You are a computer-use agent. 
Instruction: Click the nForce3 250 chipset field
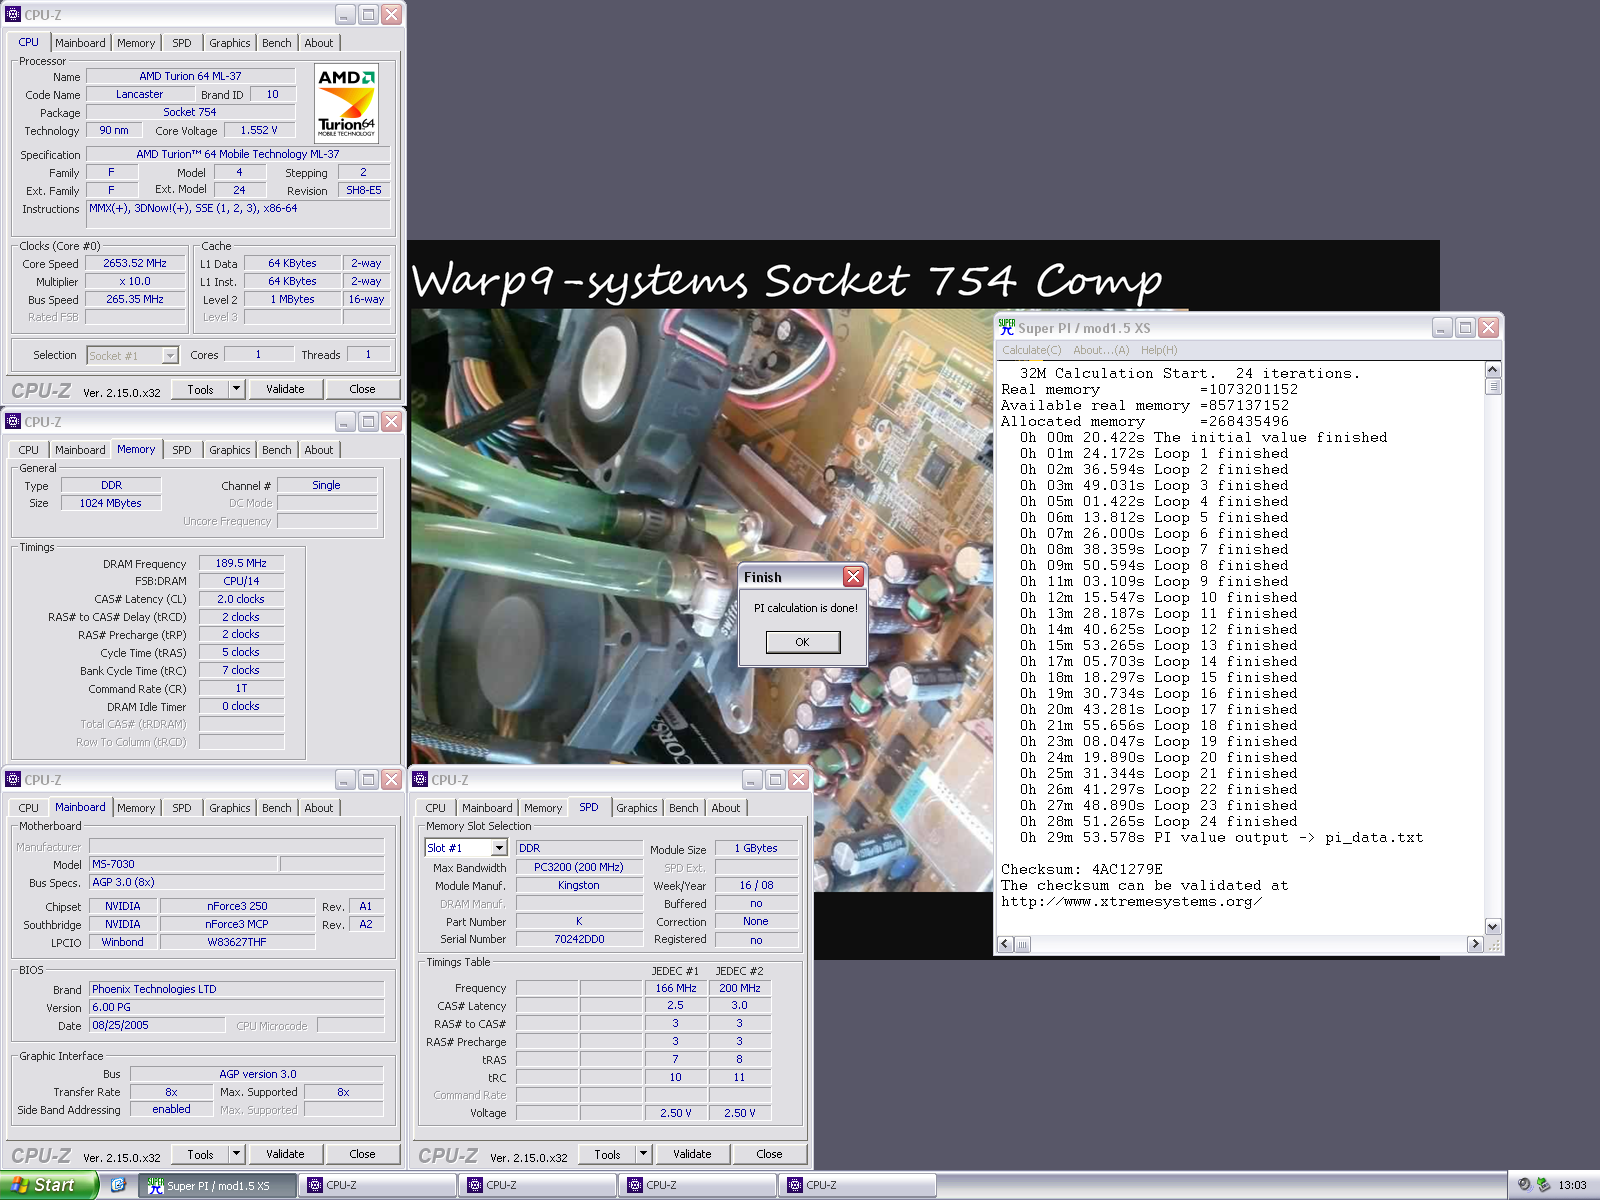[x=237, y=906]
